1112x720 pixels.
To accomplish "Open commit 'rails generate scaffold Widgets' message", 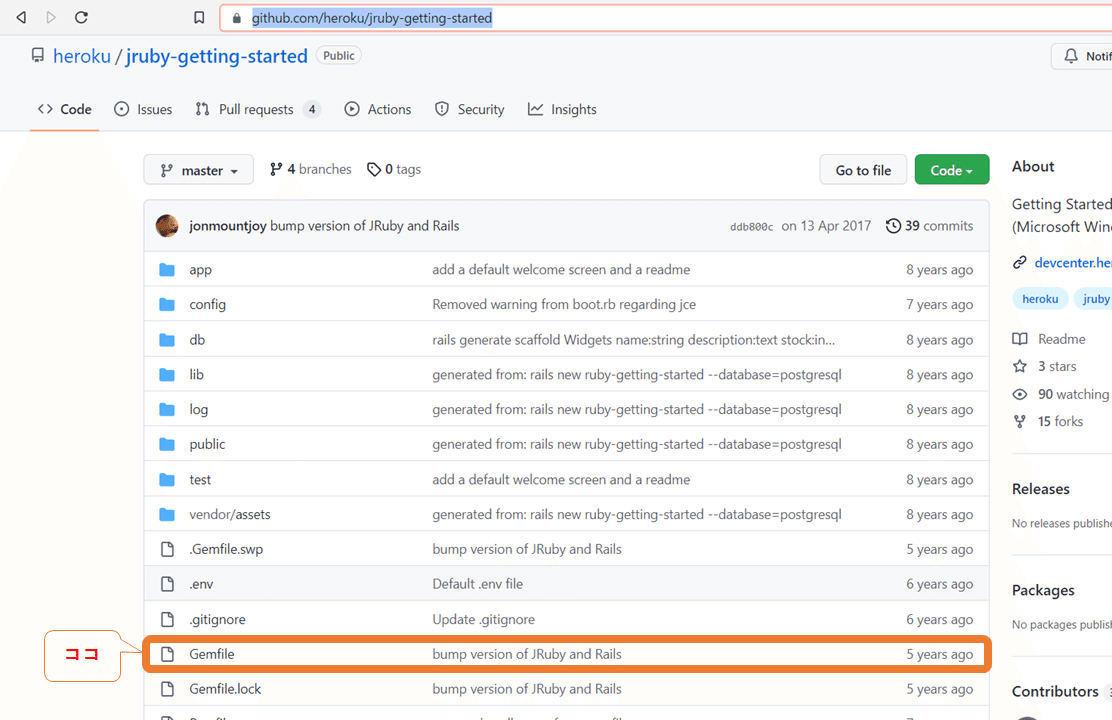I will [x=634, y=340].
